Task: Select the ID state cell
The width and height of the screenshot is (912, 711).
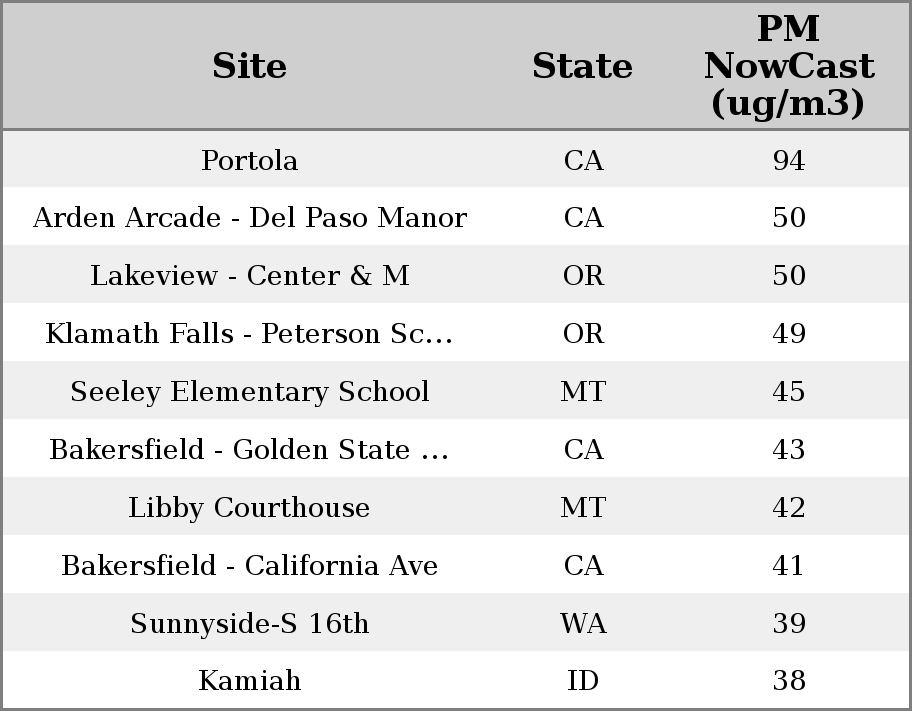Action: pos(582,681)
